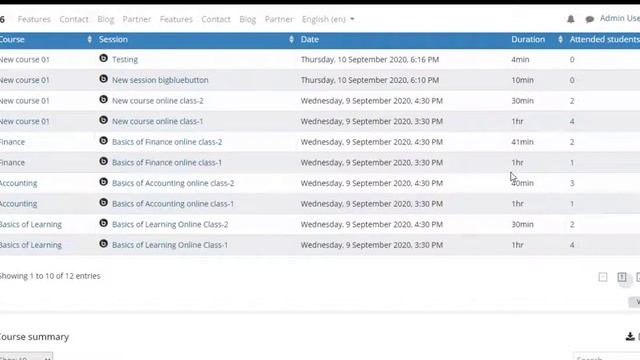Open Basics of Finance online class-1 link
Screen dimensions: 640x360
coord(167,162)
